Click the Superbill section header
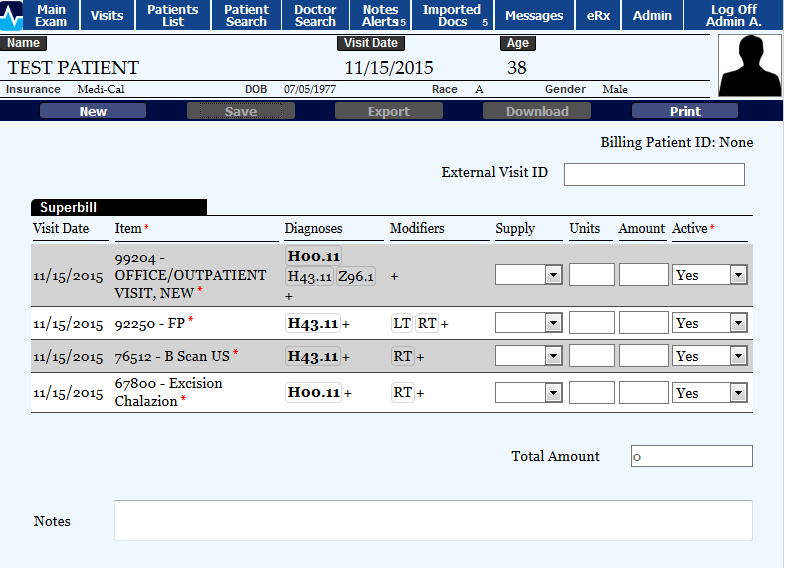This screenshot has height=568, width=785. point(119,207)
